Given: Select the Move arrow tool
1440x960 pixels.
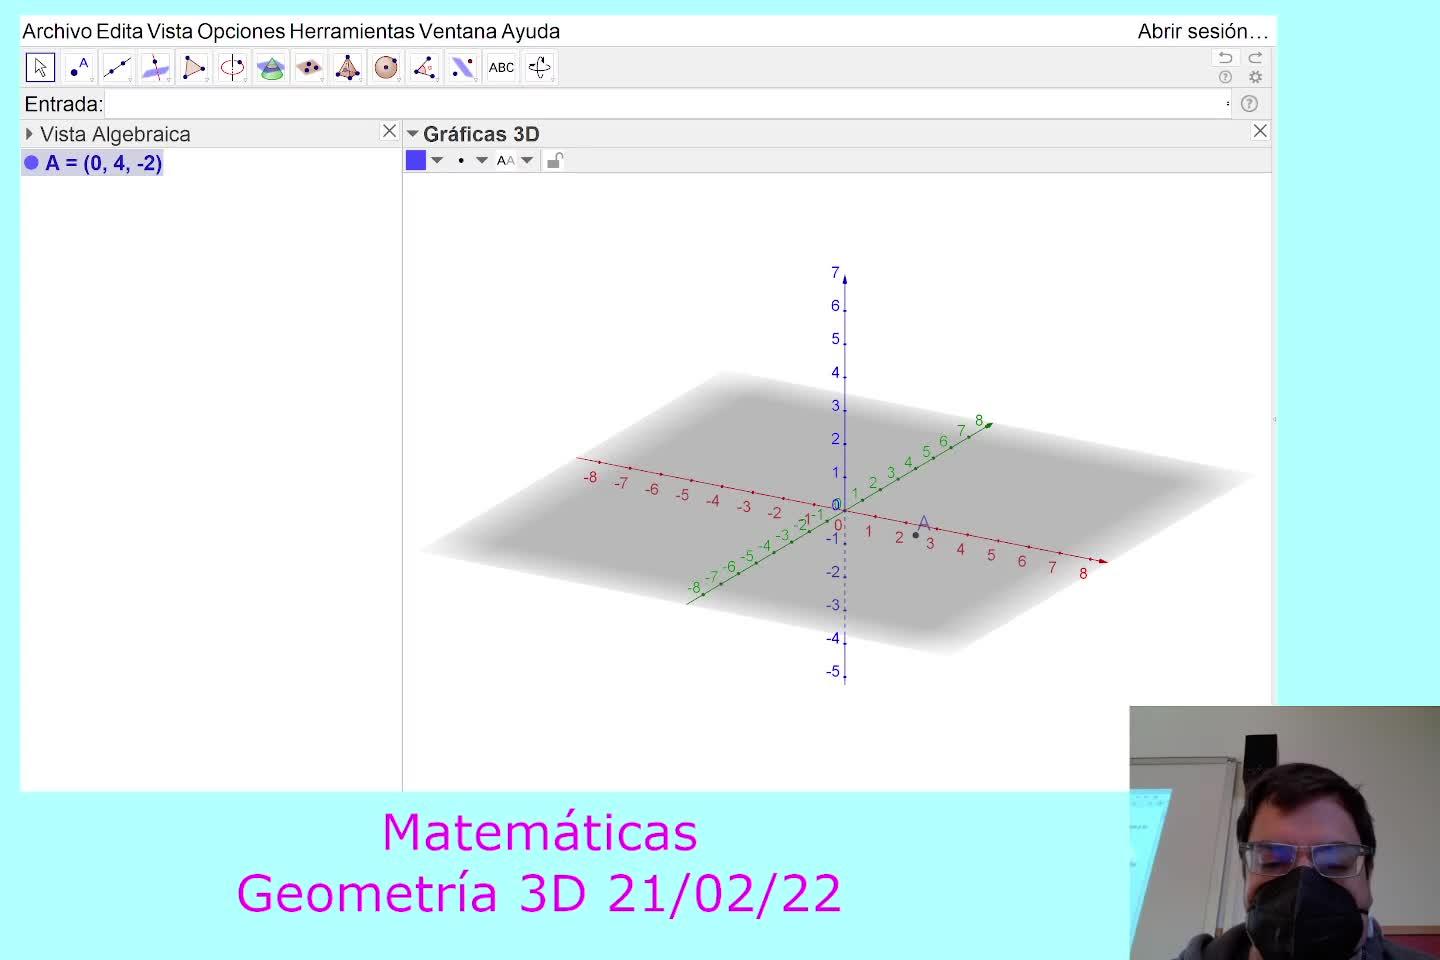Looking at the screenshot, I should [x=40, y=68].
